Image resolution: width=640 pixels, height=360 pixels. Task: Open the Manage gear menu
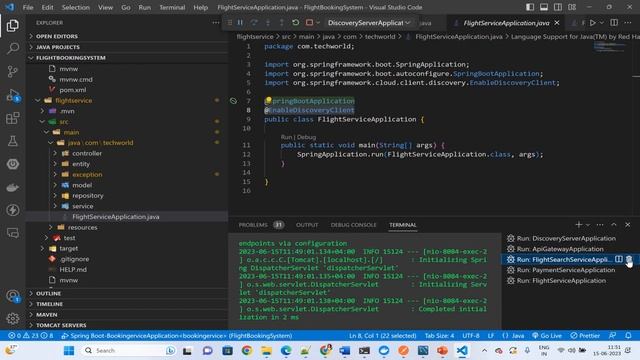point(13,318)
